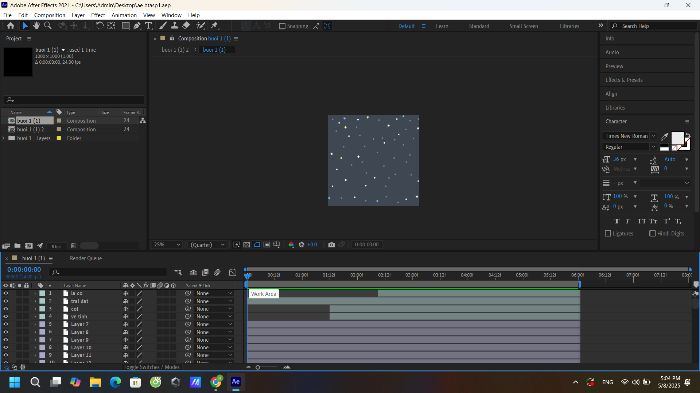Toggle the Hindi Digits checkbox
Viewport: 700px width, 393px height.
[x=652, y=234]
